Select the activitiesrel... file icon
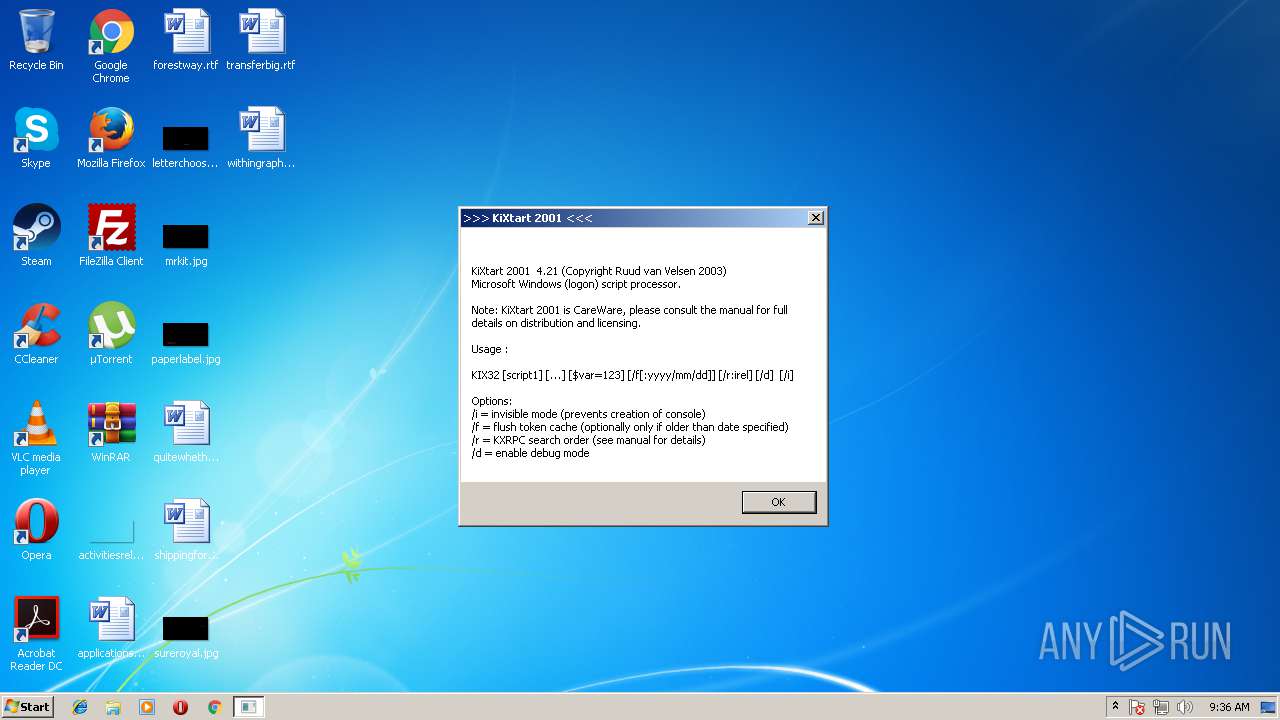The image size is (1280, 720). coord(111,538)
